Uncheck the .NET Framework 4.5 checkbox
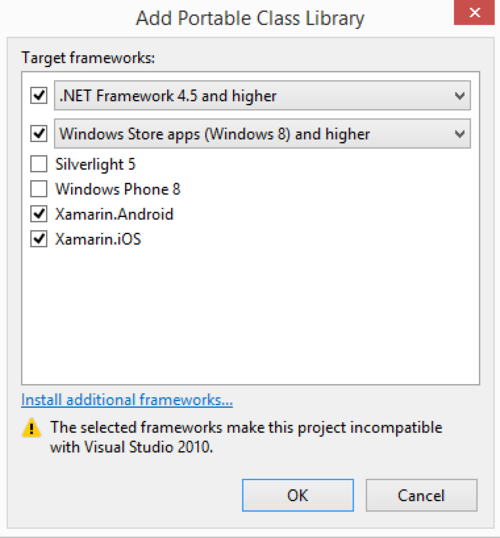Screen dimensions: 500x538 (x=38, y=95)
